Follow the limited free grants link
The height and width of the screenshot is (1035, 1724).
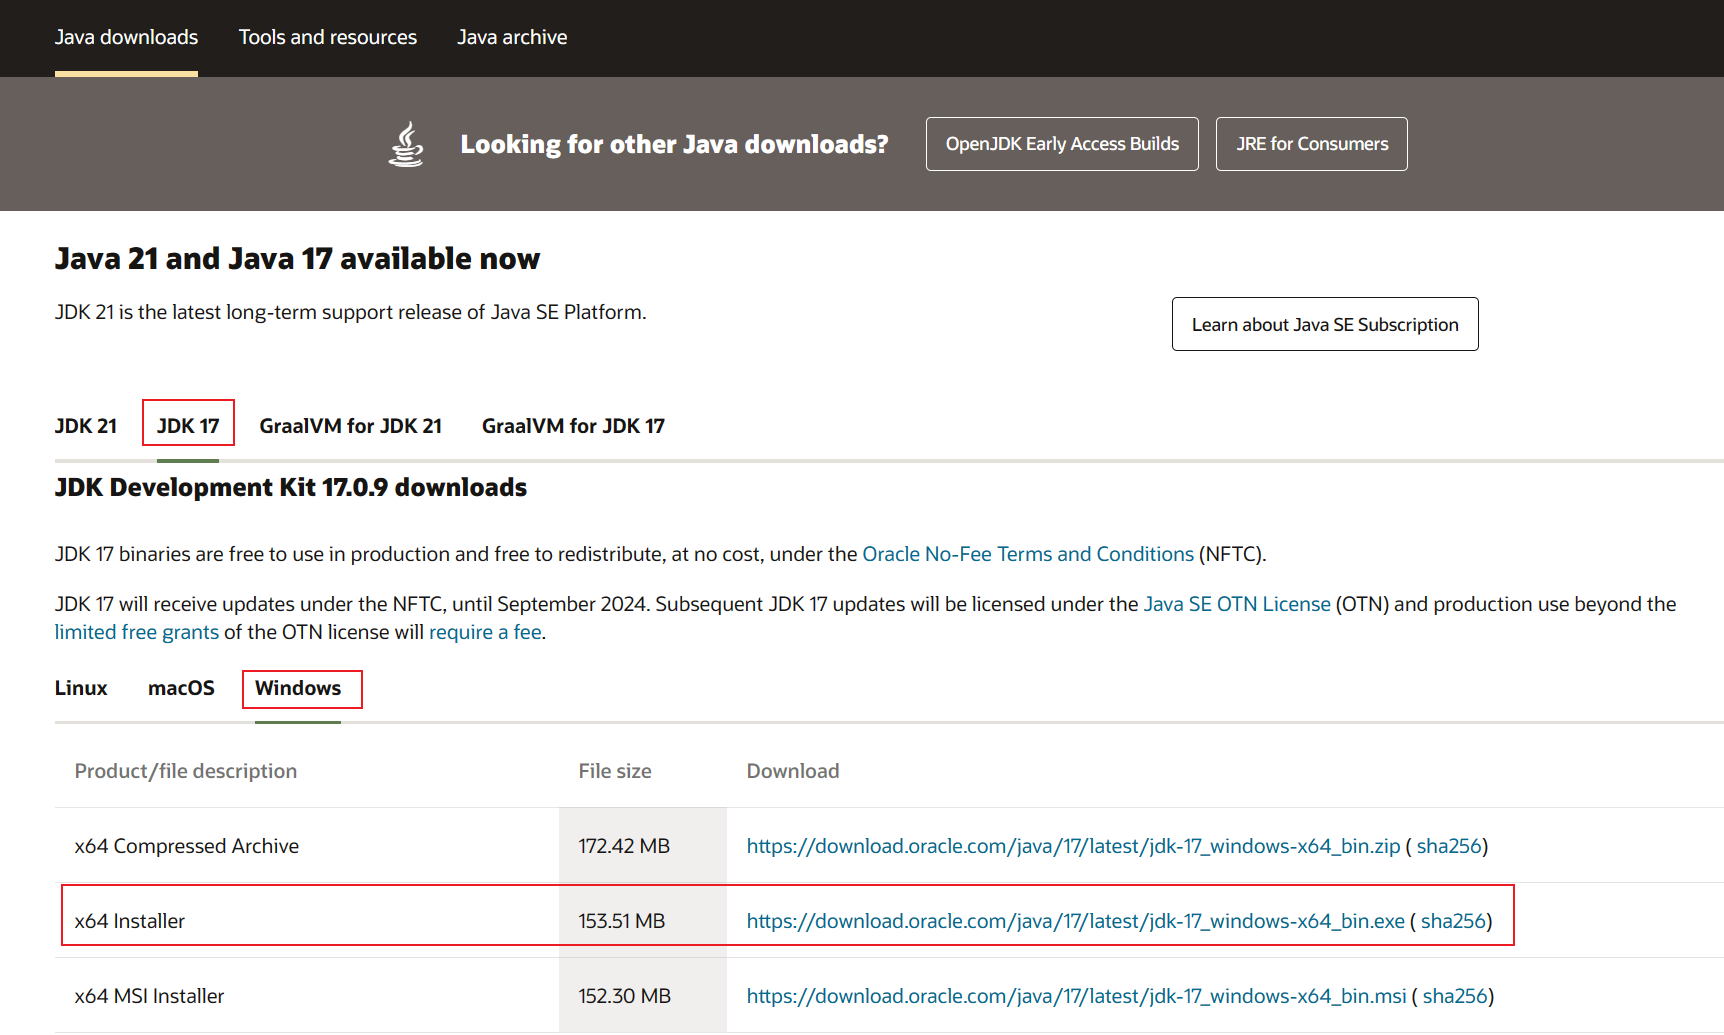137,632
